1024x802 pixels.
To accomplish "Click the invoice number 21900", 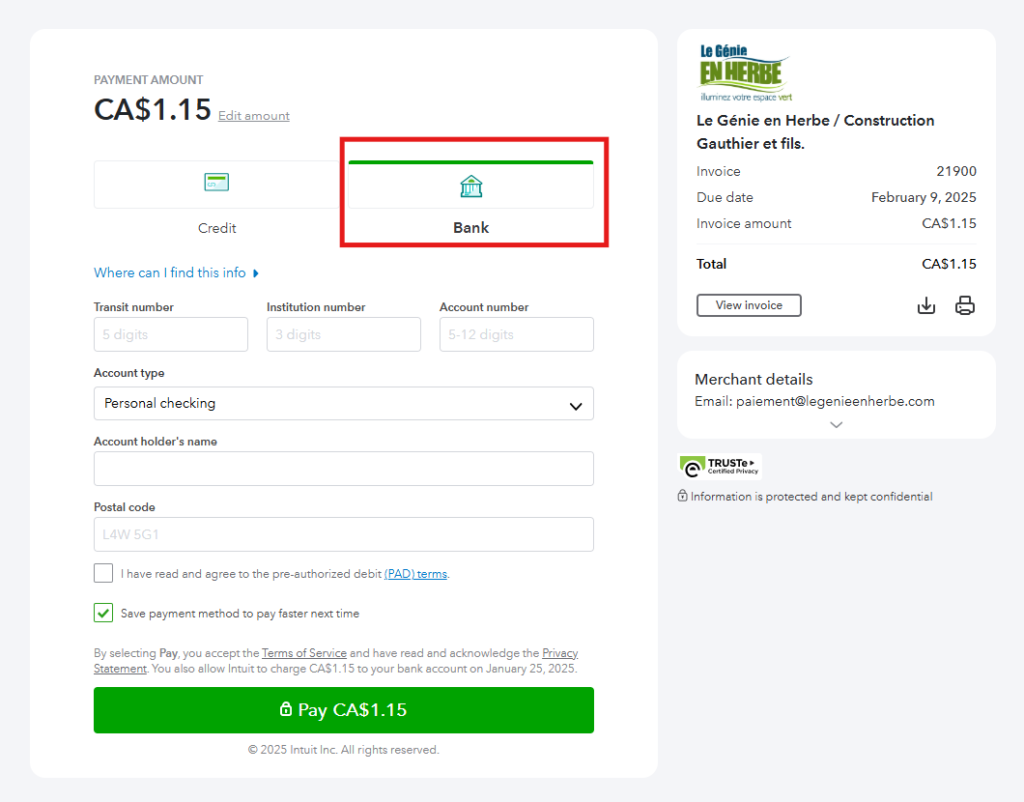I will click(956, 171).
